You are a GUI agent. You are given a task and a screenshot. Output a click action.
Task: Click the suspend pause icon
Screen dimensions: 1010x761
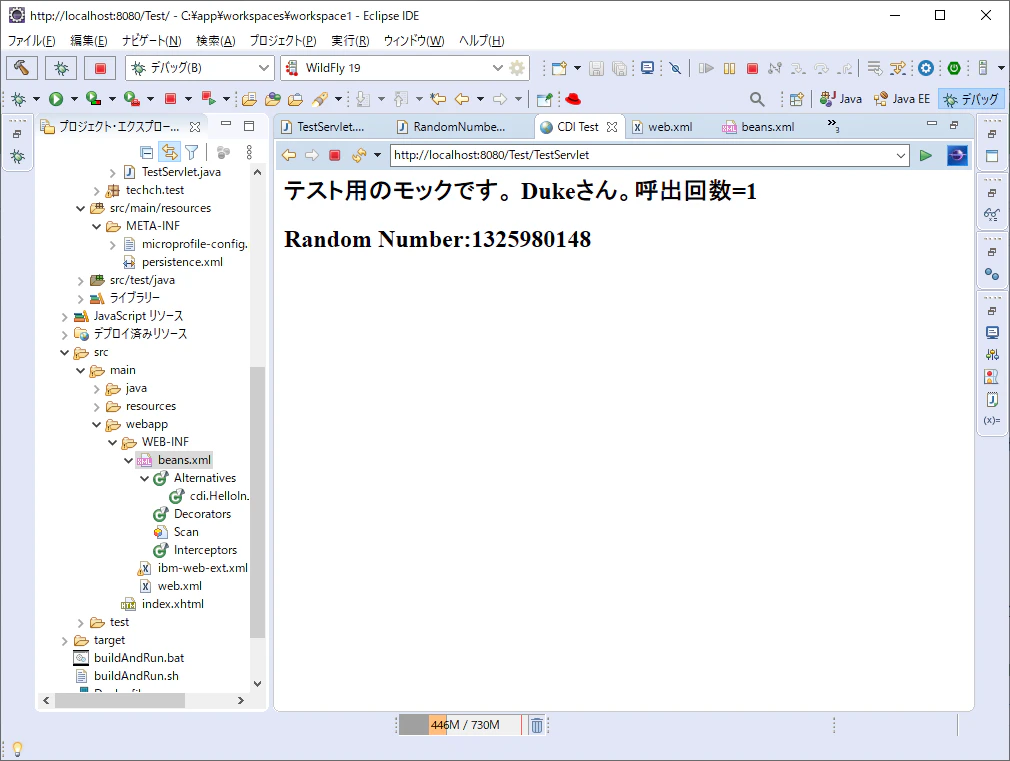point(729,68)
